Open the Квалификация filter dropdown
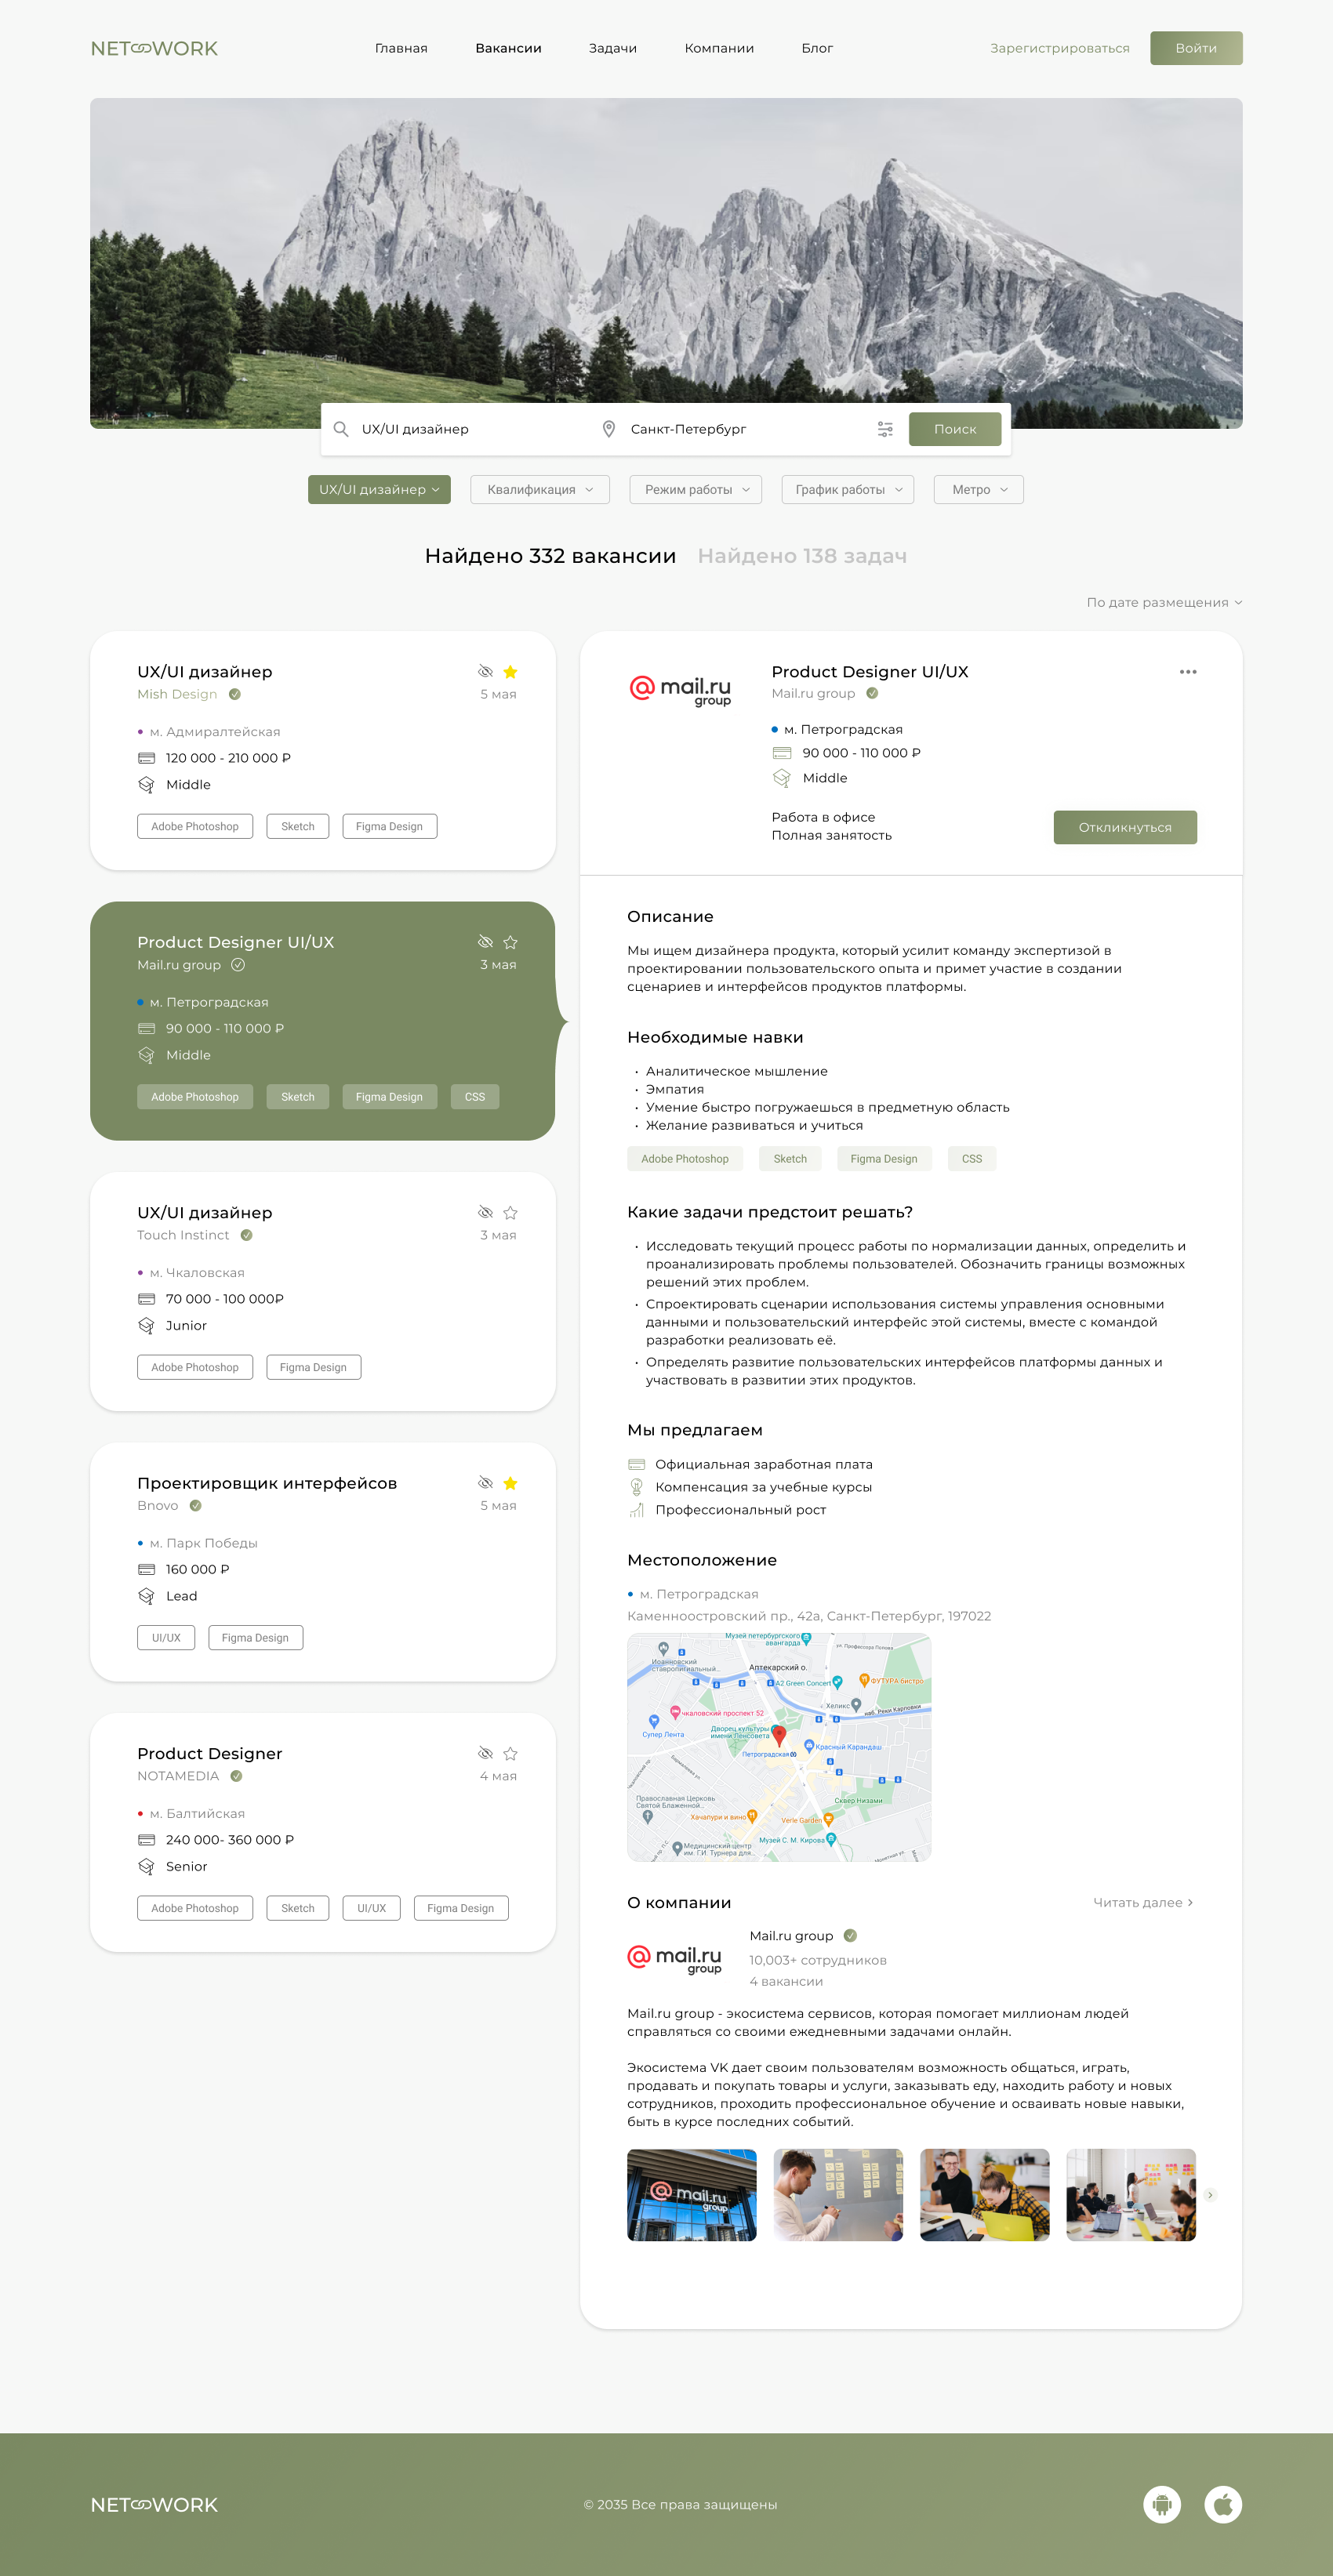The width and height of the screenshot is (1333, 2576). (x=540, y=489)
